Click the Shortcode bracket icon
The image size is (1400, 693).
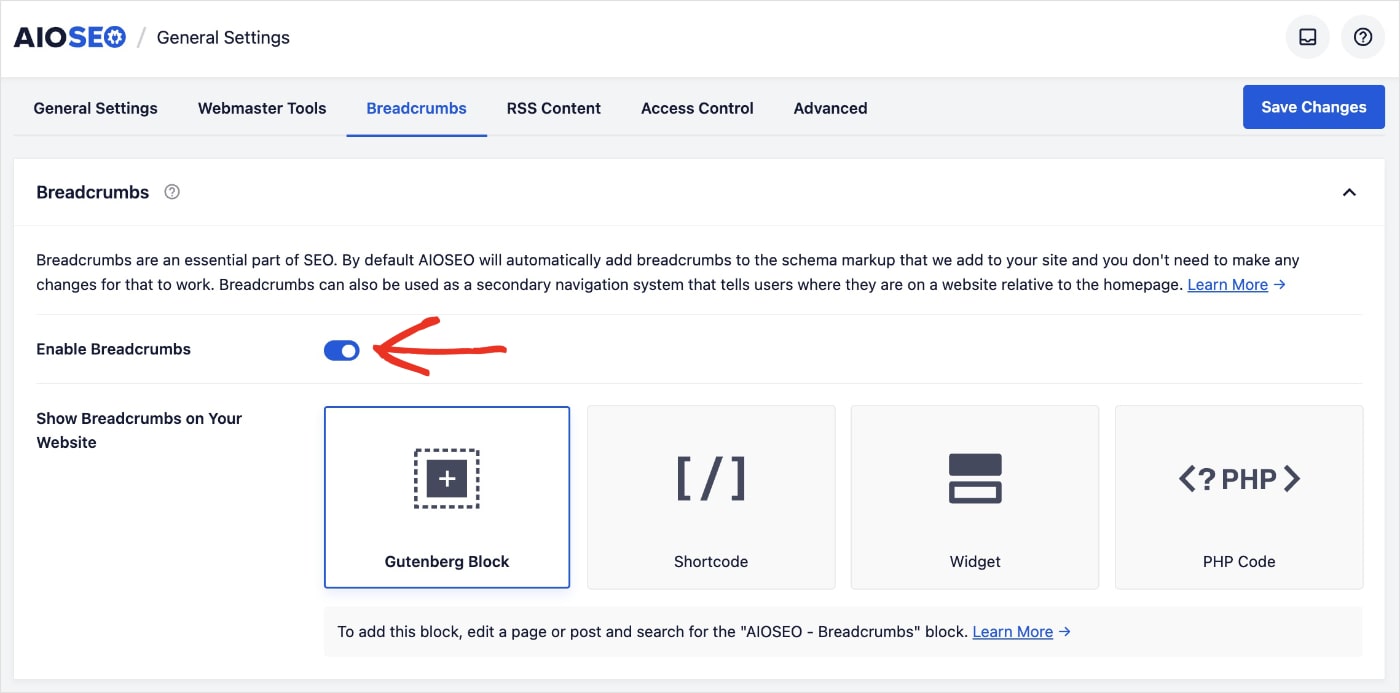click(x=711, y=478)
